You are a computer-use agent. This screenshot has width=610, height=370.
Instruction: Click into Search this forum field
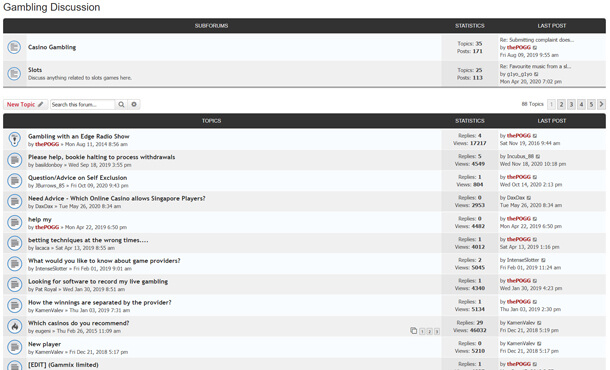click(x=82, y=104)
